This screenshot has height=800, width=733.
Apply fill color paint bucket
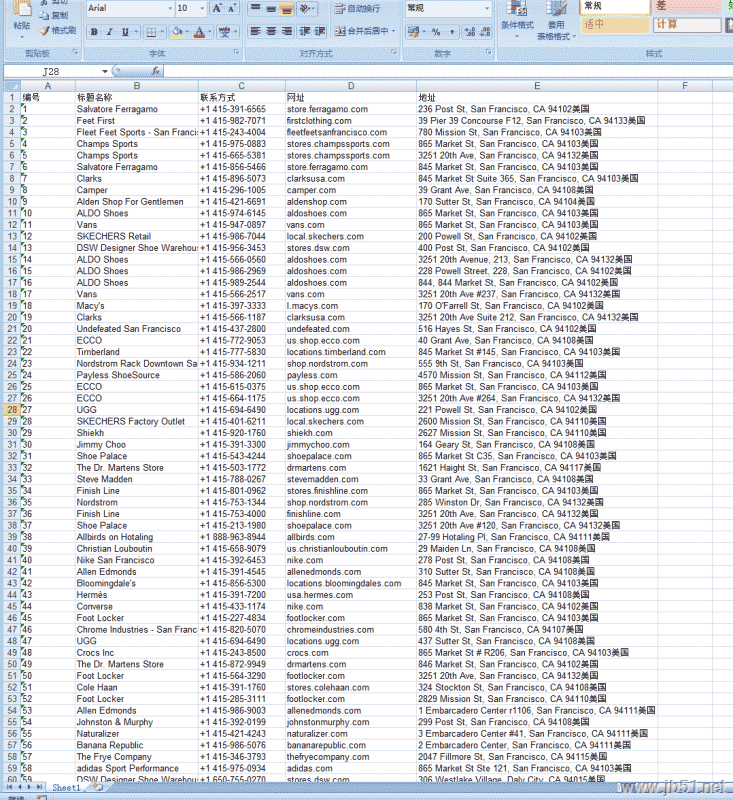[177, 32]
